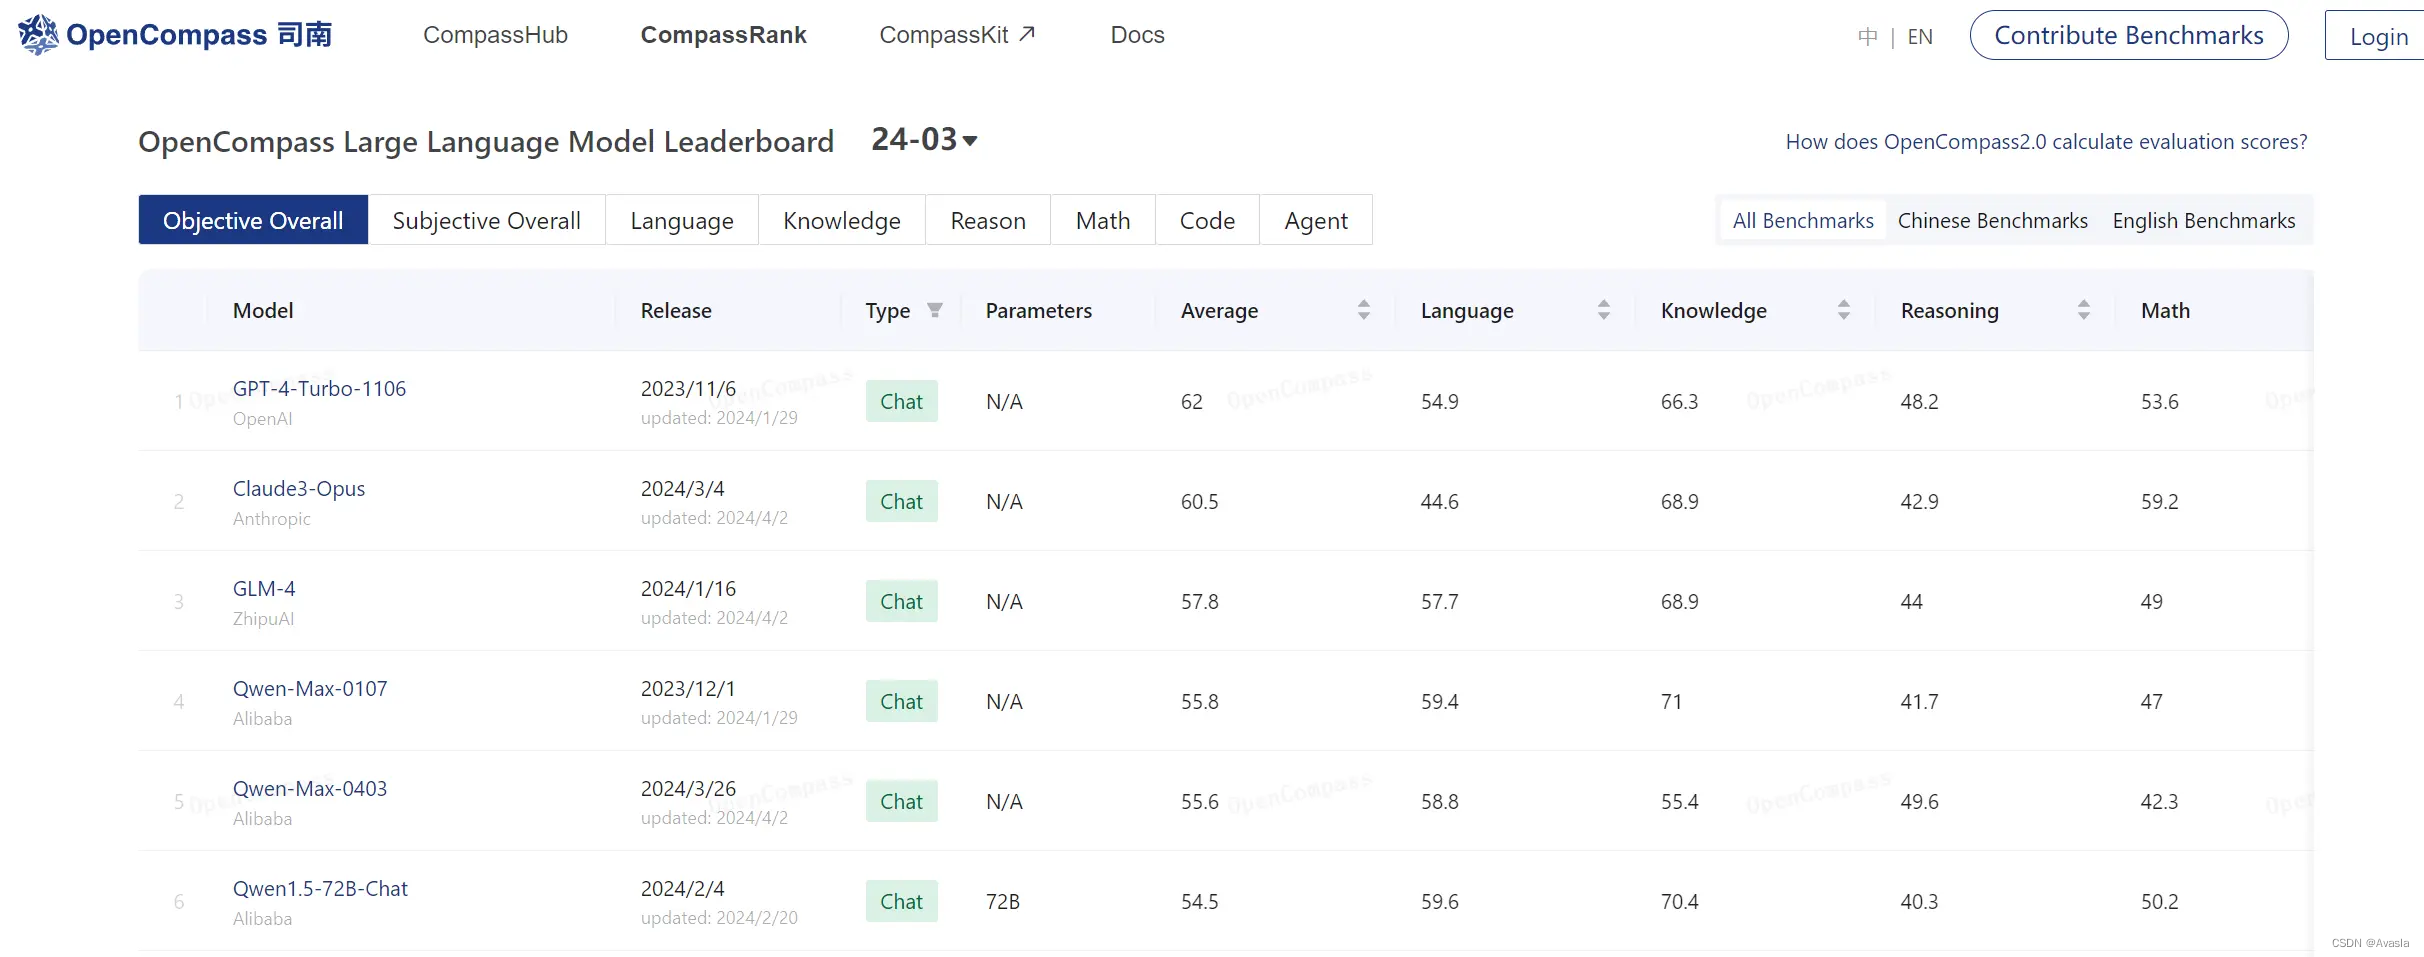The height and width of the screenshot is (957, 2424).
Task: Switch to the Knowledge tab
Action: (x=842, y=220)
